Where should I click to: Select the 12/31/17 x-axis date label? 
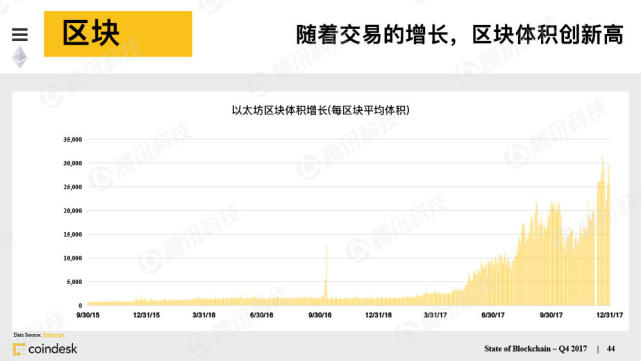click(610, 315)
